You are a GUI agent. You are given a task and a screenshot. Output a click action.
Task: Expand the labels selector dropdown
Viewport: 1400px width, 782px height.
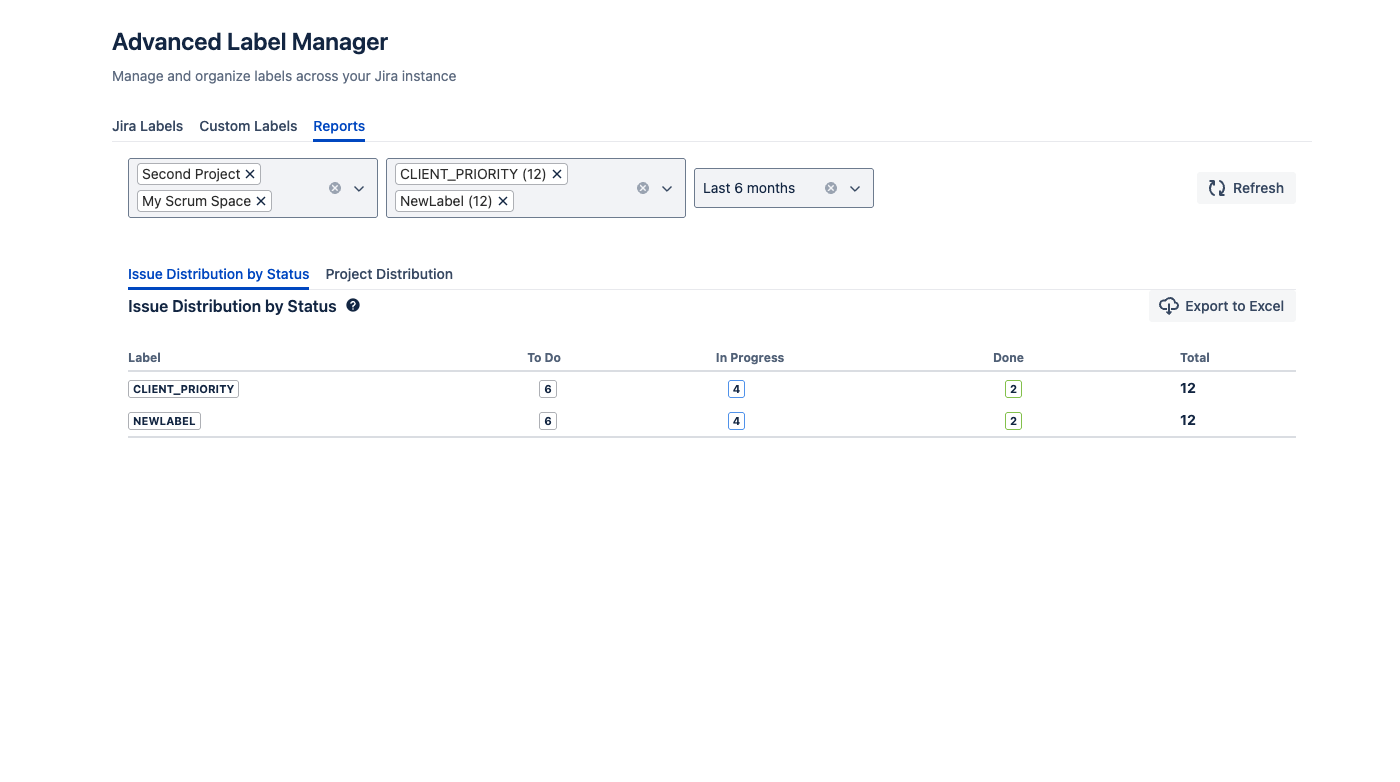coord(667,188)
